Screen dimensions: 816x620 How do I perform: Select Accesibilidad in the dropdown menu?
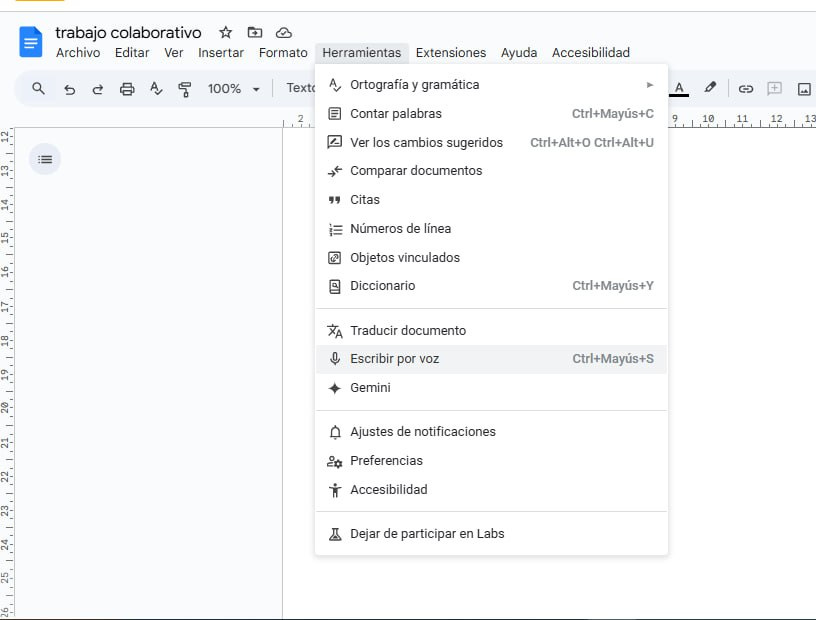click(x=491, y=490)
